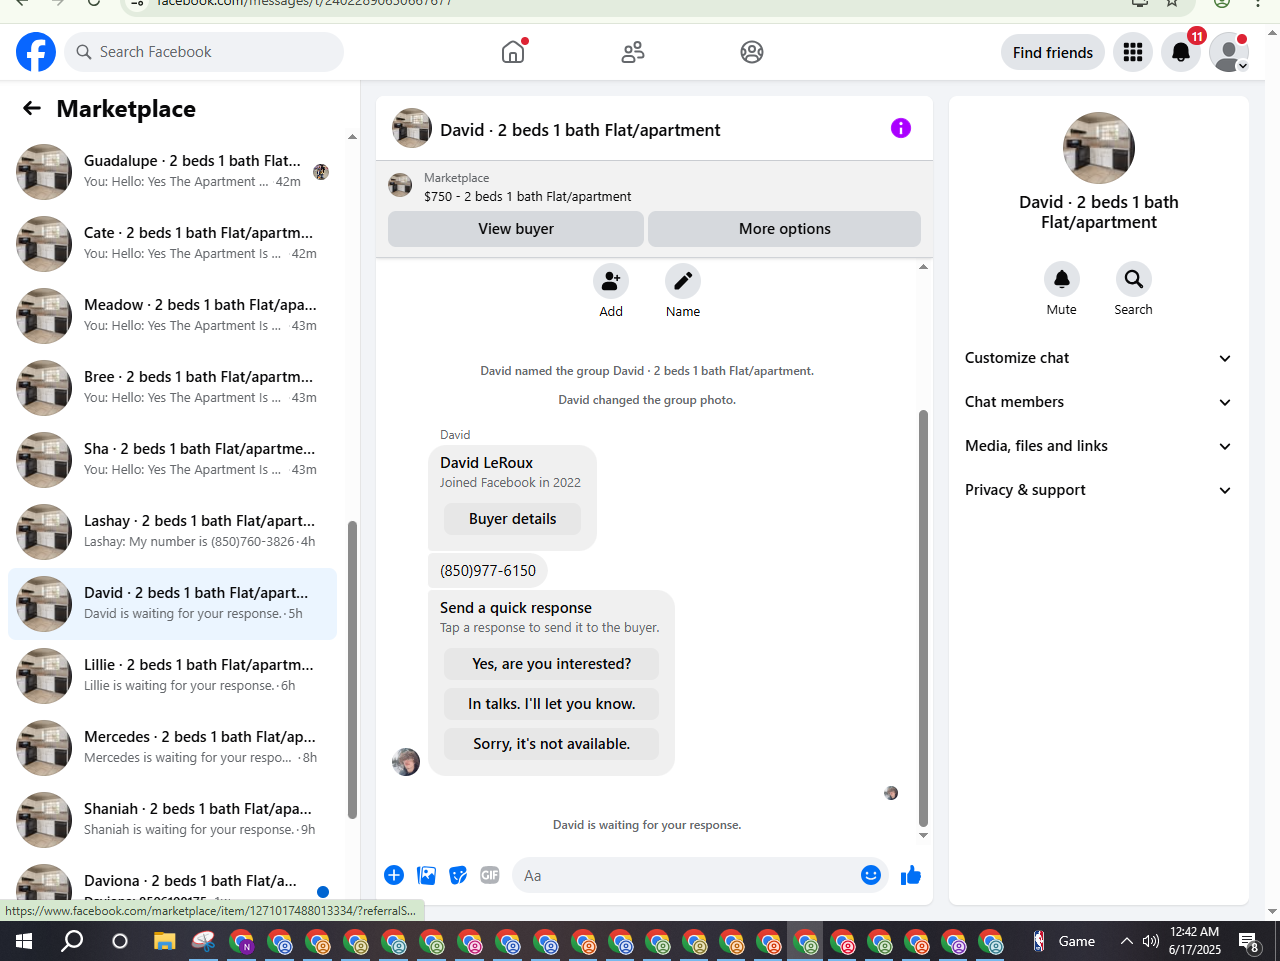Click the chat messages vertical scrollbar
The width and height of the screenshot is (1280, 961).
coord(923,618)
